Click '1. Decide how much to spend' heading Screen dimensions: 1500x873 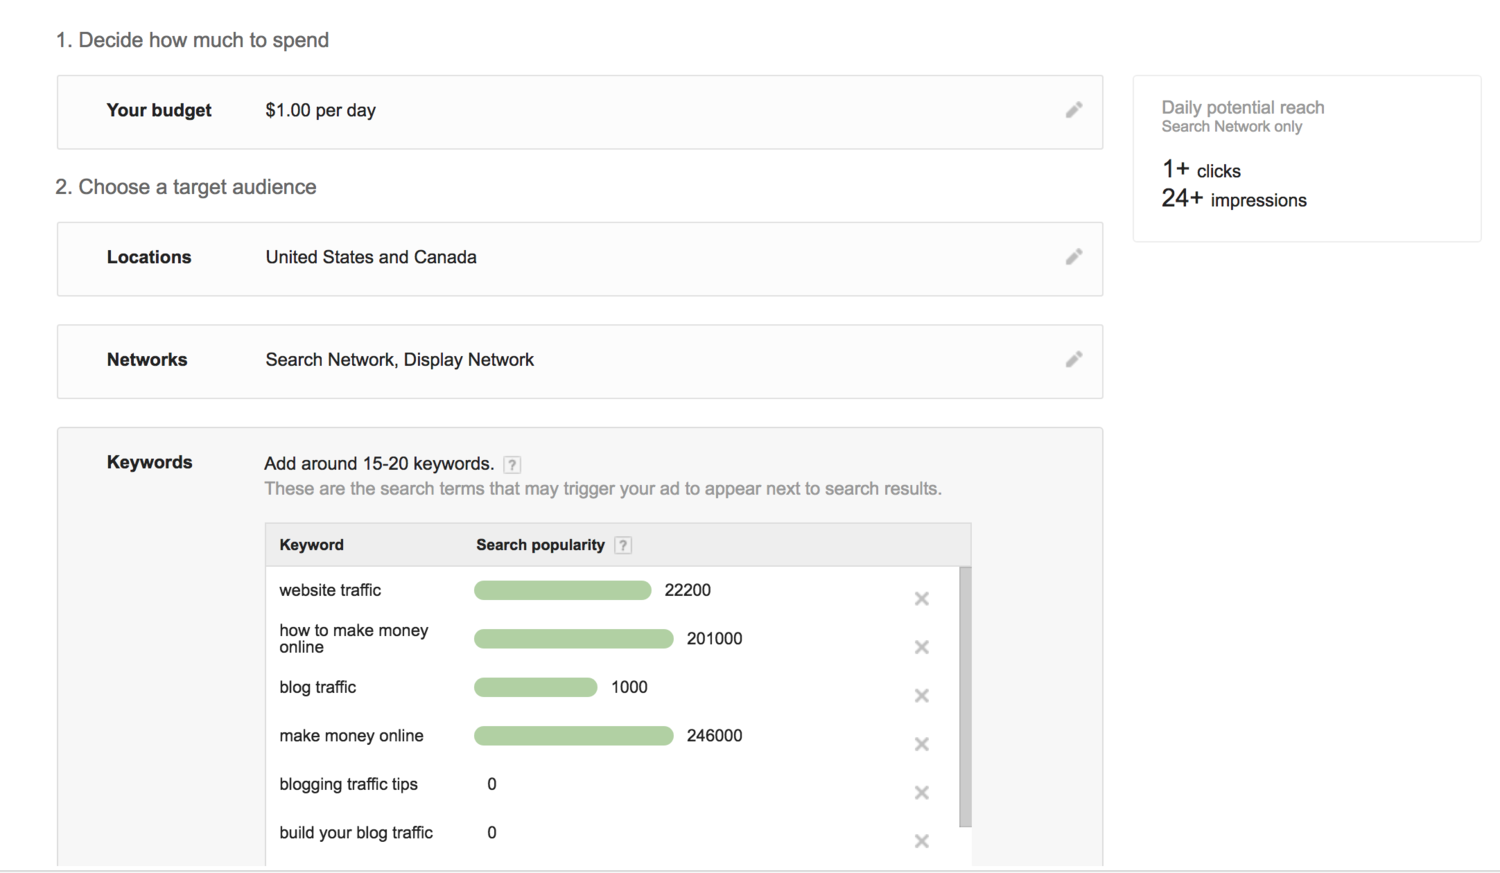192,40
